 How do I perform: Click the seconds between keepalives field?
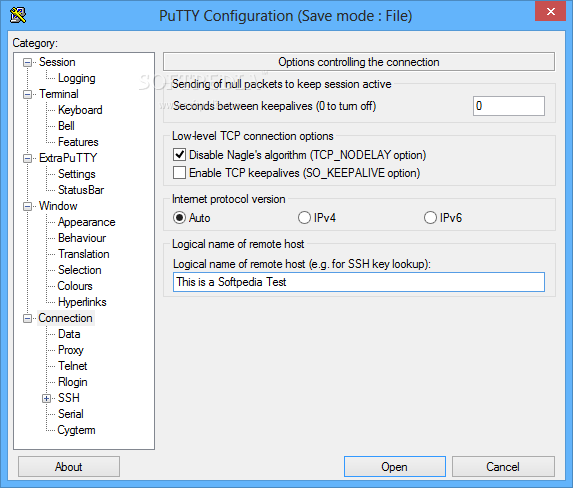pyautogui.click(x=509, y=106)
